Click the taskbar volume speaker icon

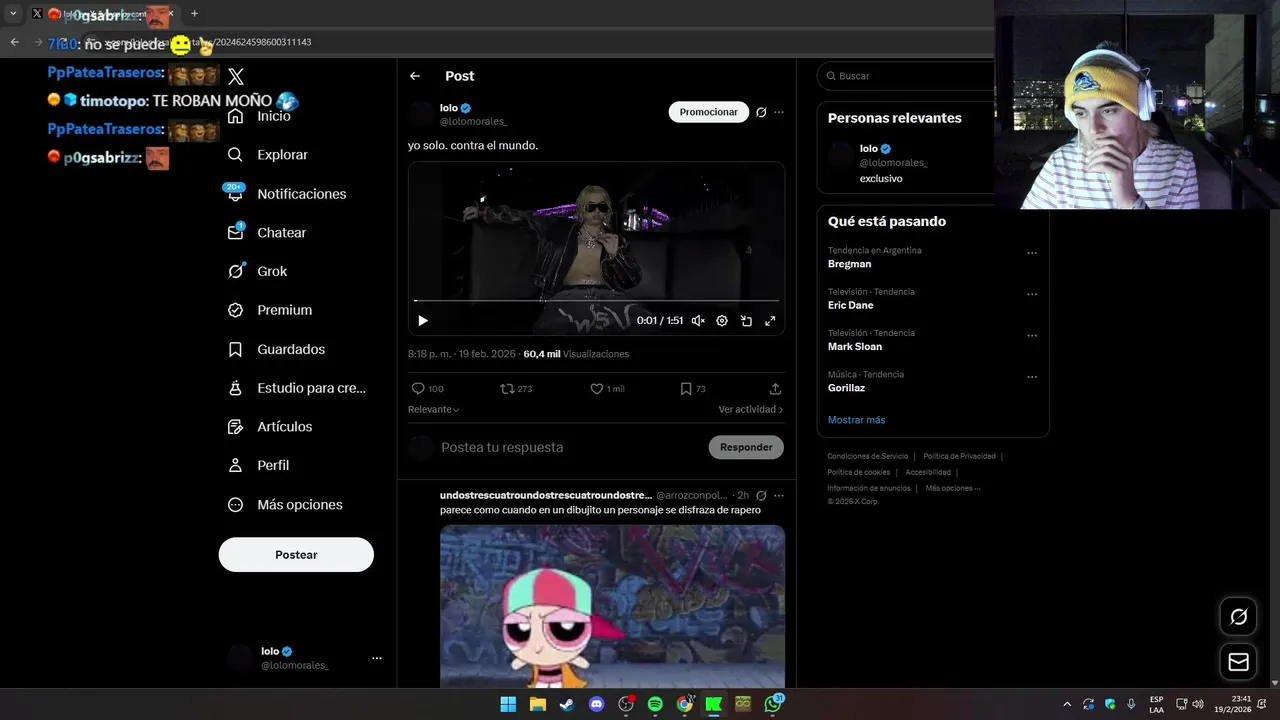pyautogui.click(x=1197, y=704)
